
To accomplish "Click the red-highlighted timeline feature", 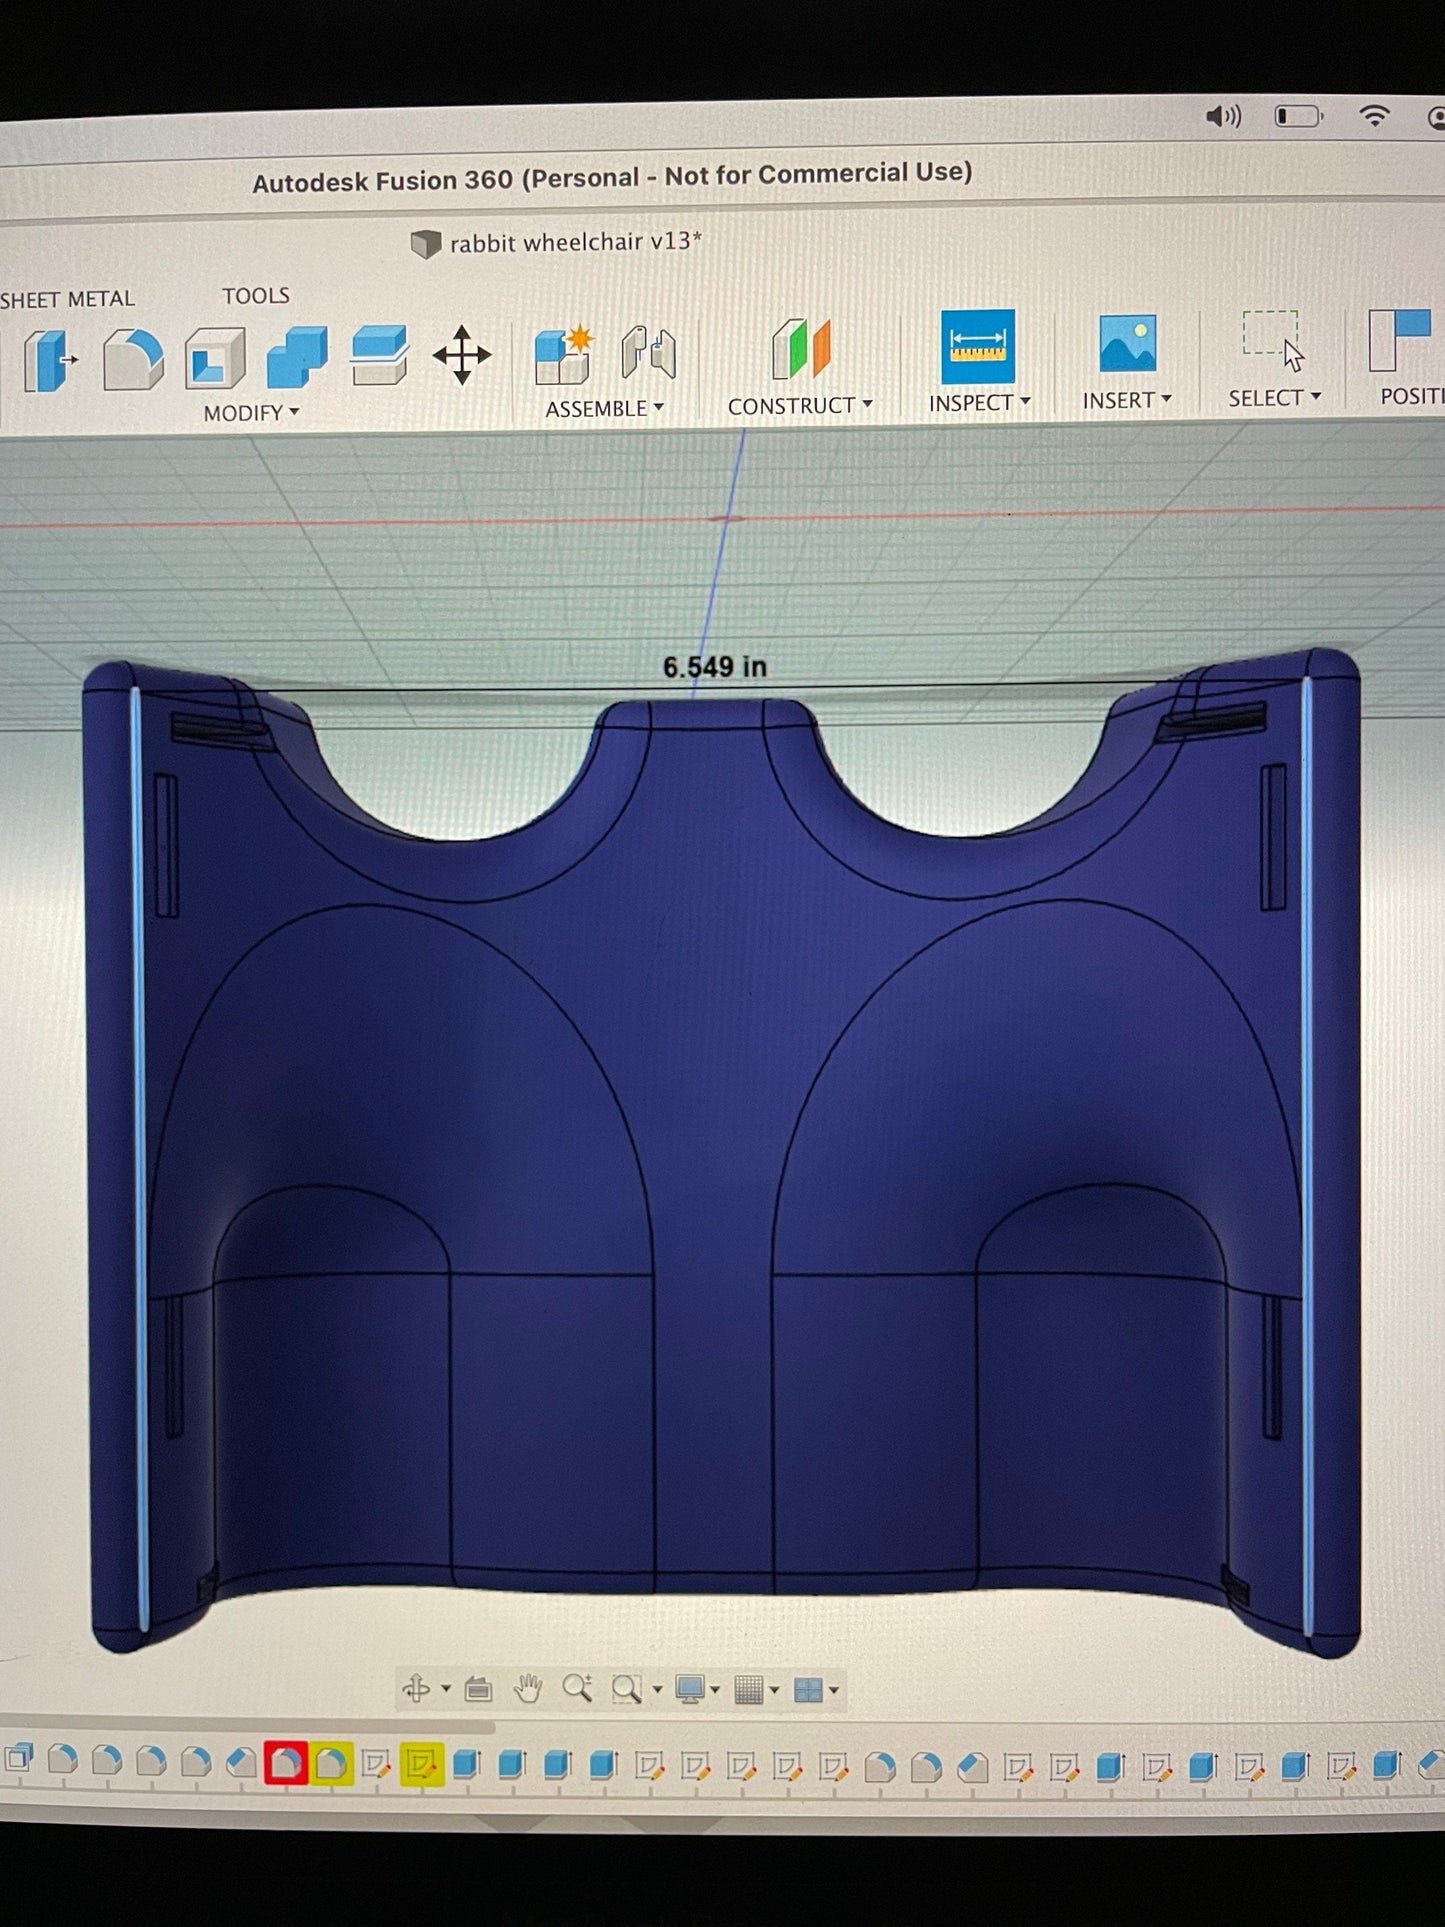I will (x=285, y=1763).
